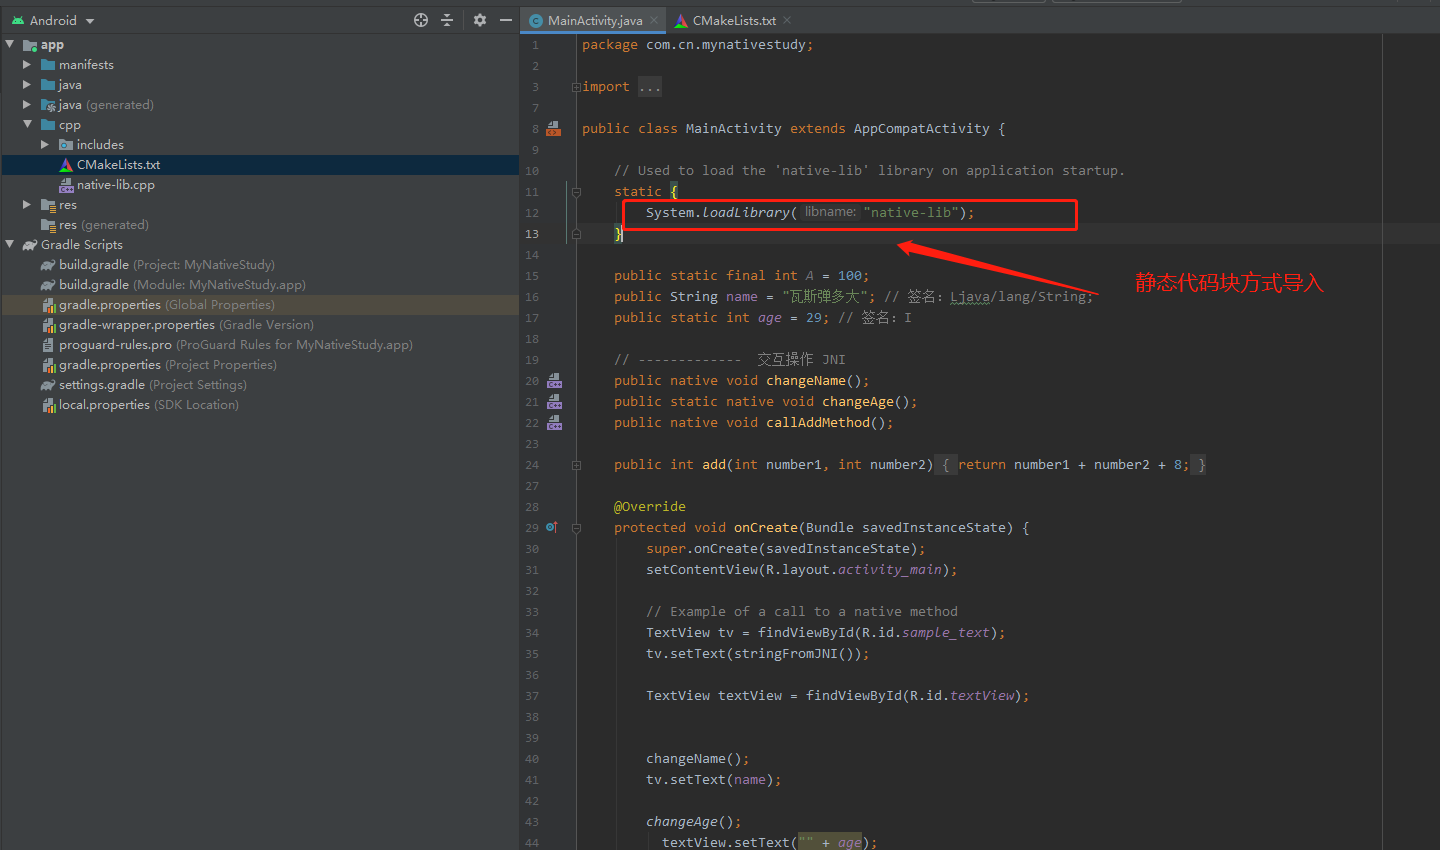Click the settings.gradle elephant icon
Viewport: 1440px width, 850px height.
(48, 385)
